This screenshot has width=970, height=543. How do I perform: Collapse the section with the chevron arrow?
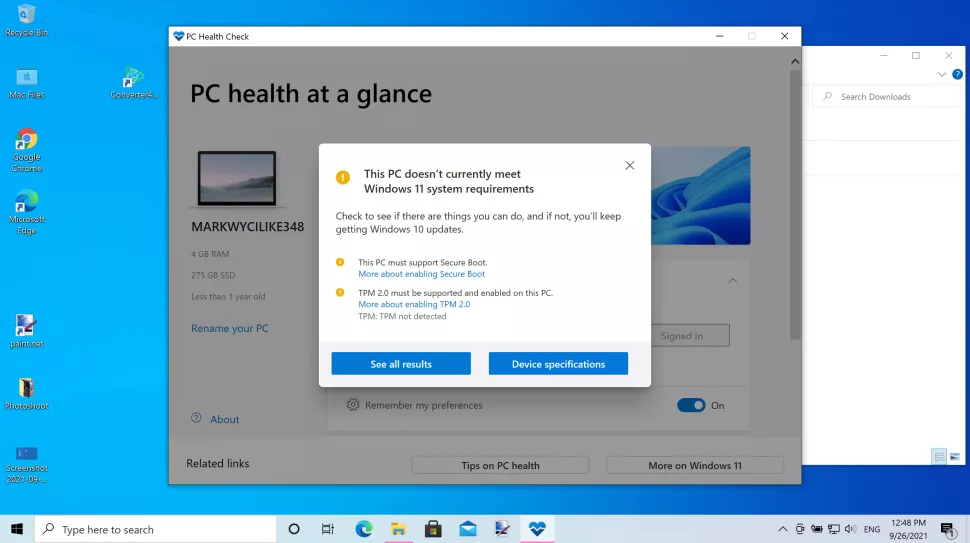[x=732, y=281]
